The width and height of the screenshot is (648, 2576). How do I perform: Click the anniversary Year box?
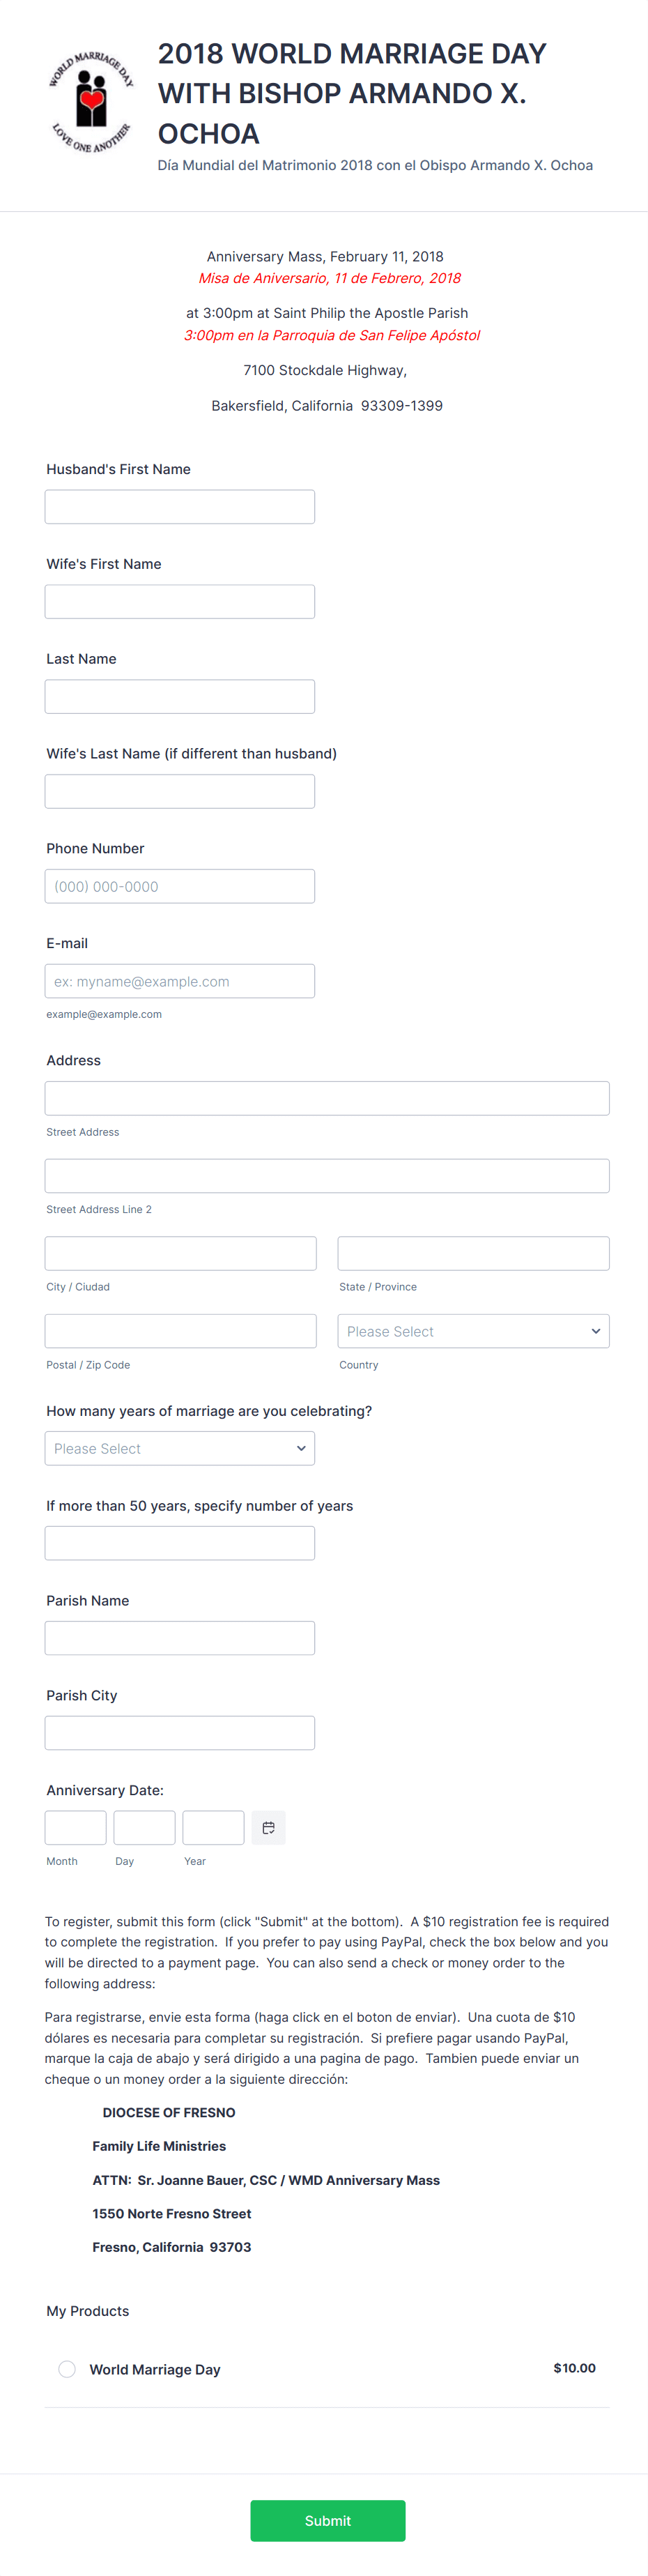pos(213,1827)
